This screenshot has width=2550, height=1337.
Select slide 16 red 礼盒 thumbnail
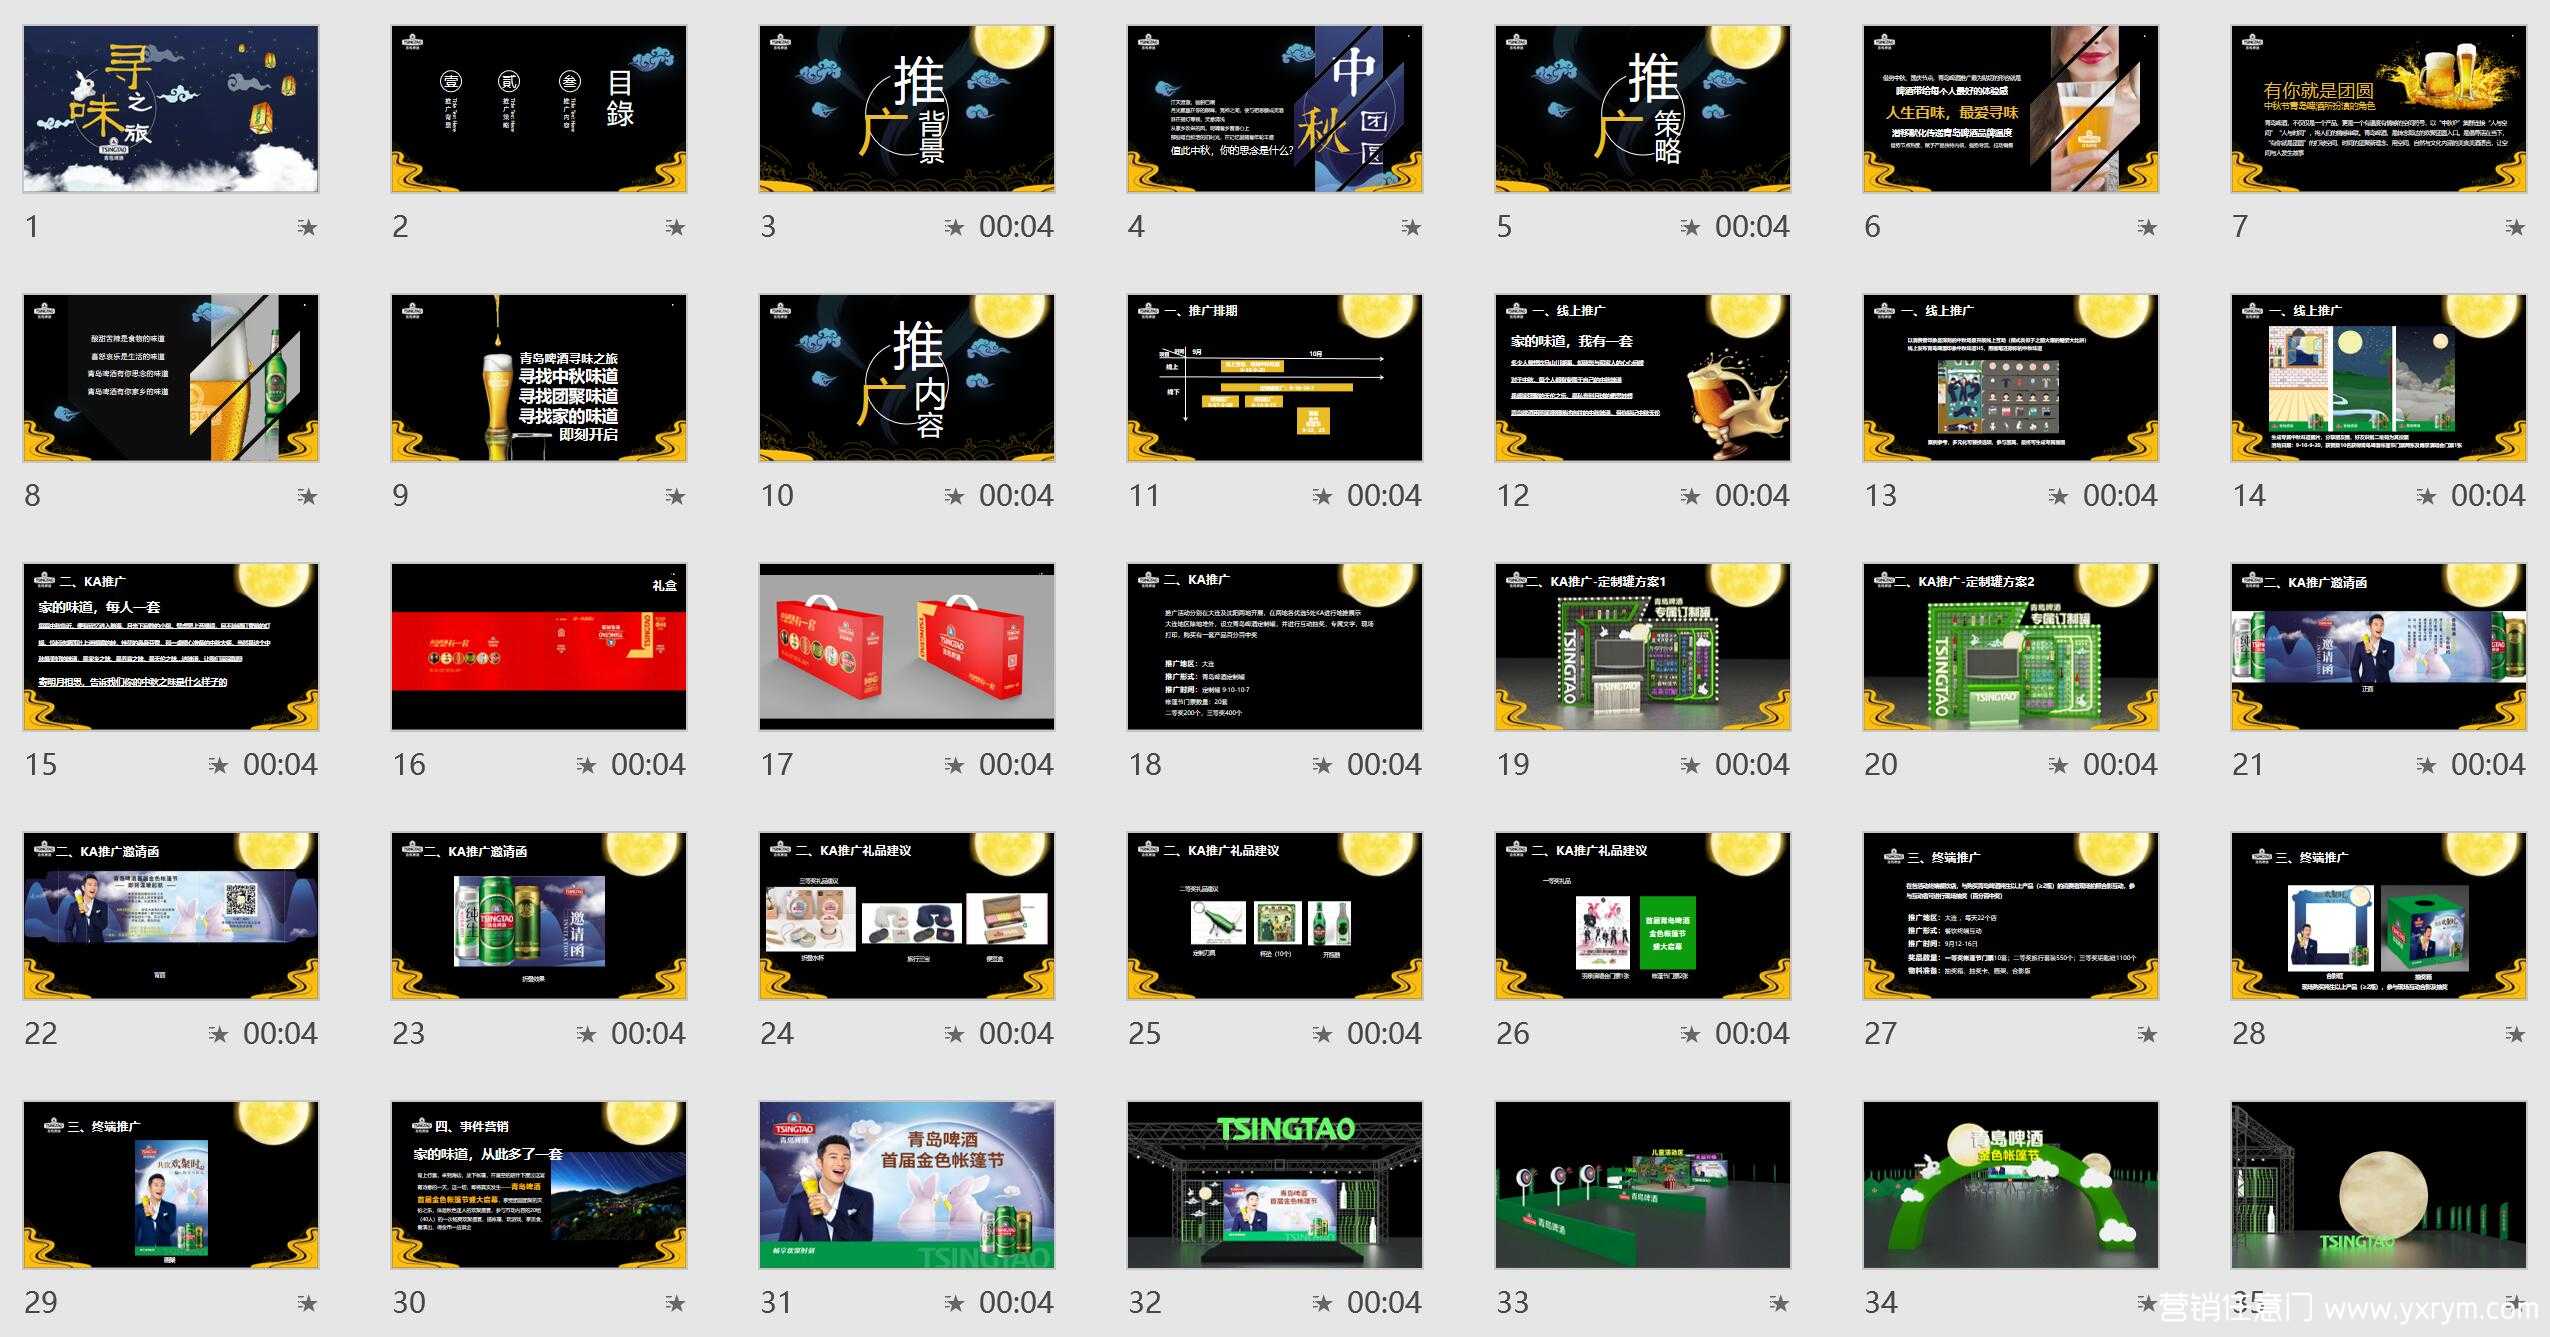coord(539,647)
